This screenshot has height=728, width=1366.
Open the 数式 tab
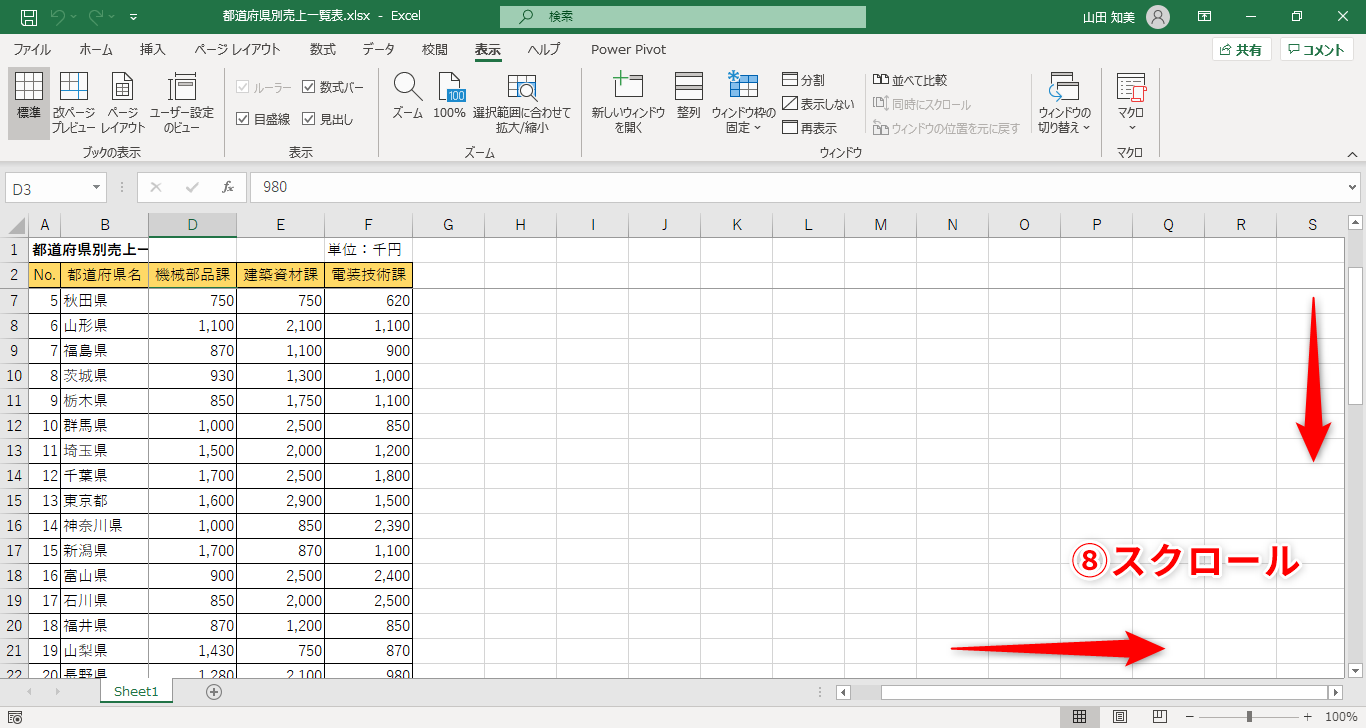tap(323, 49)
